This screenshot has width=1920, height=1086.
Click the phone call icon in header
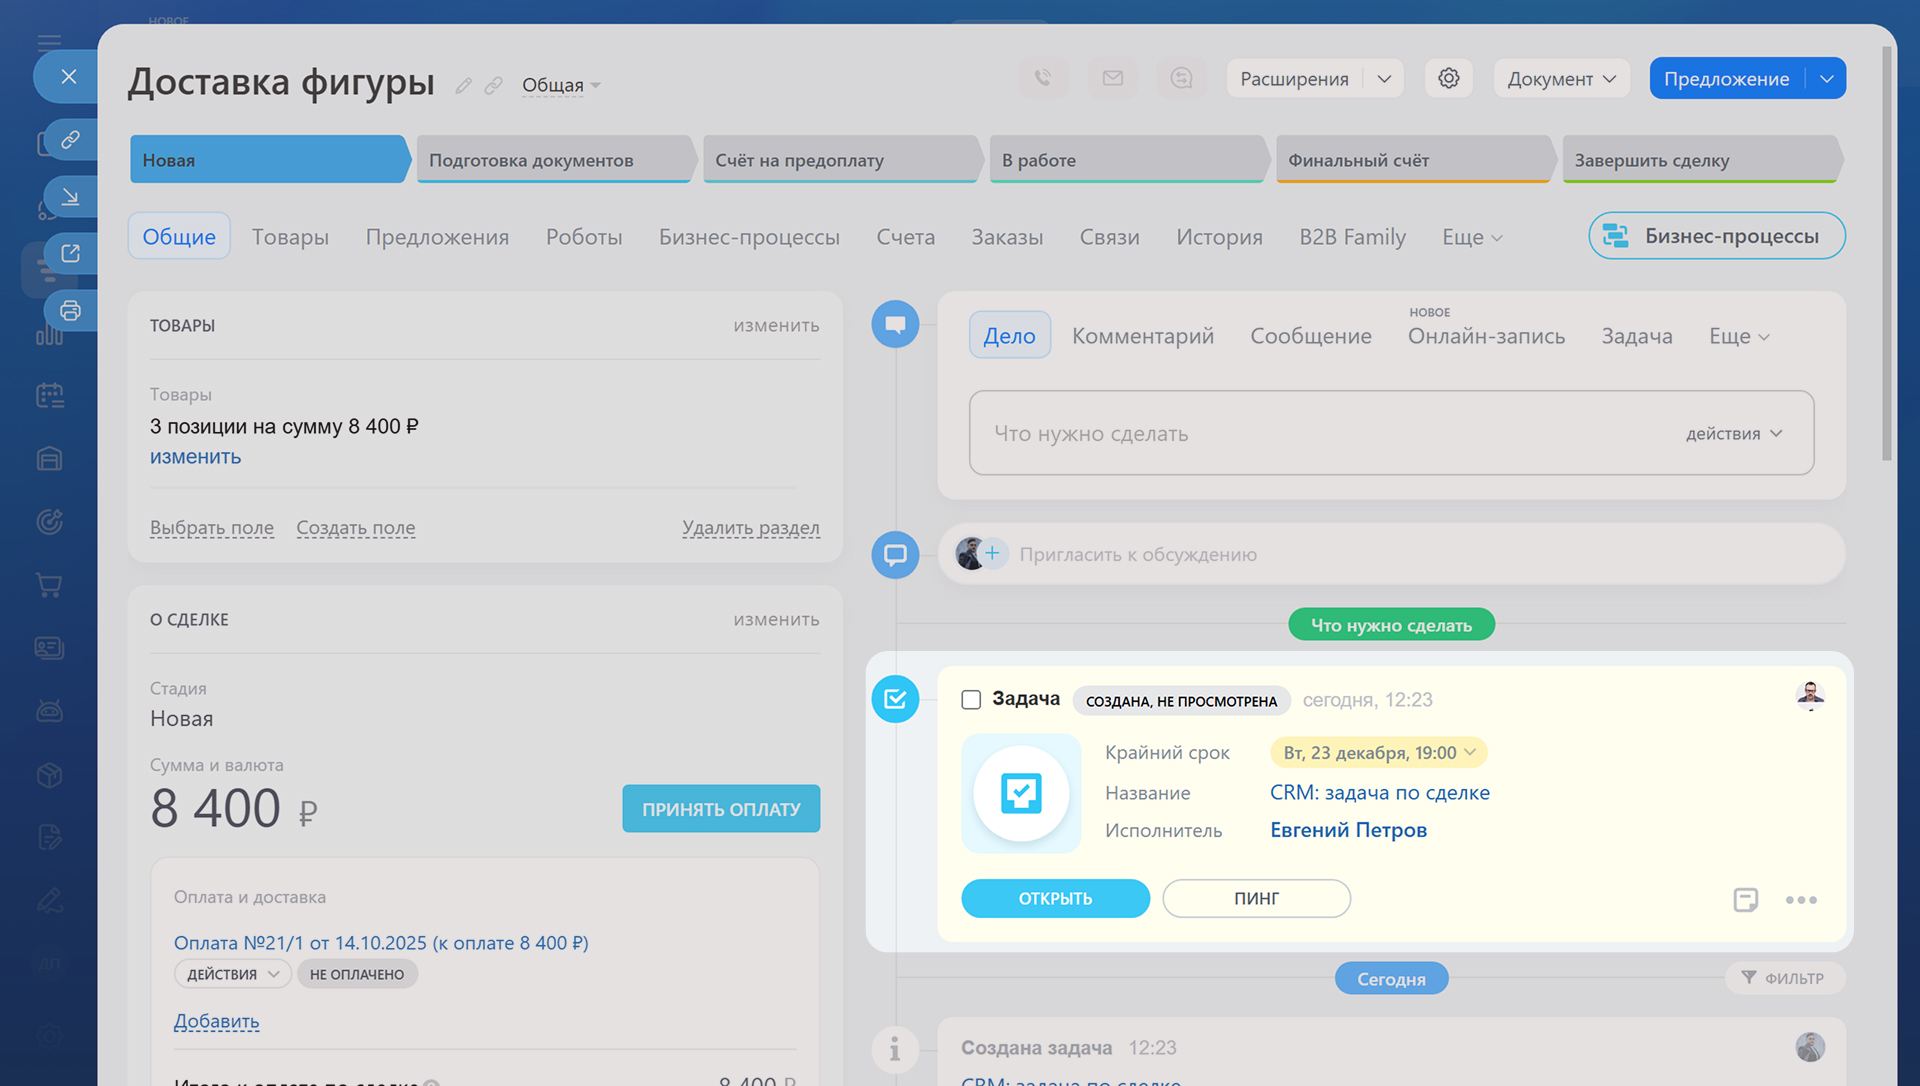(x=1043, y=78)
